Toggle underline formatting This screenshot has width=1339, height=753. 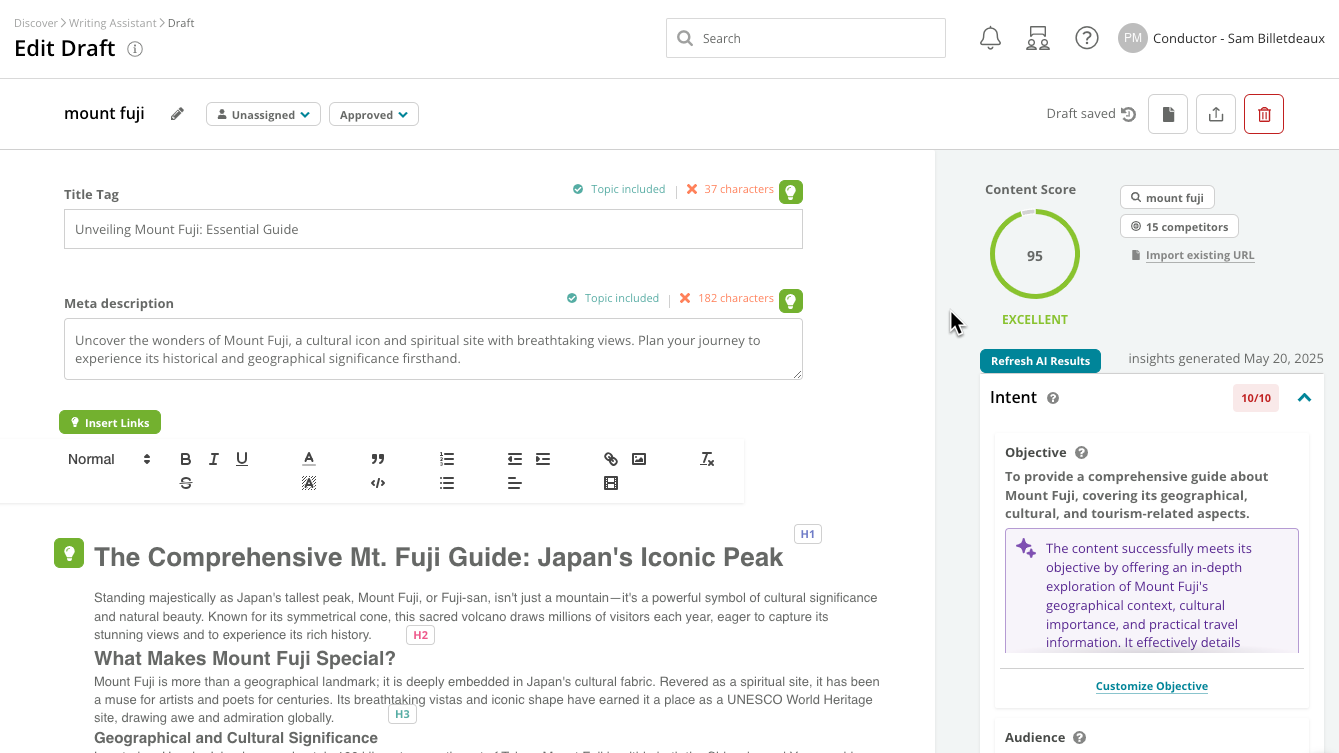click(242, 459)
